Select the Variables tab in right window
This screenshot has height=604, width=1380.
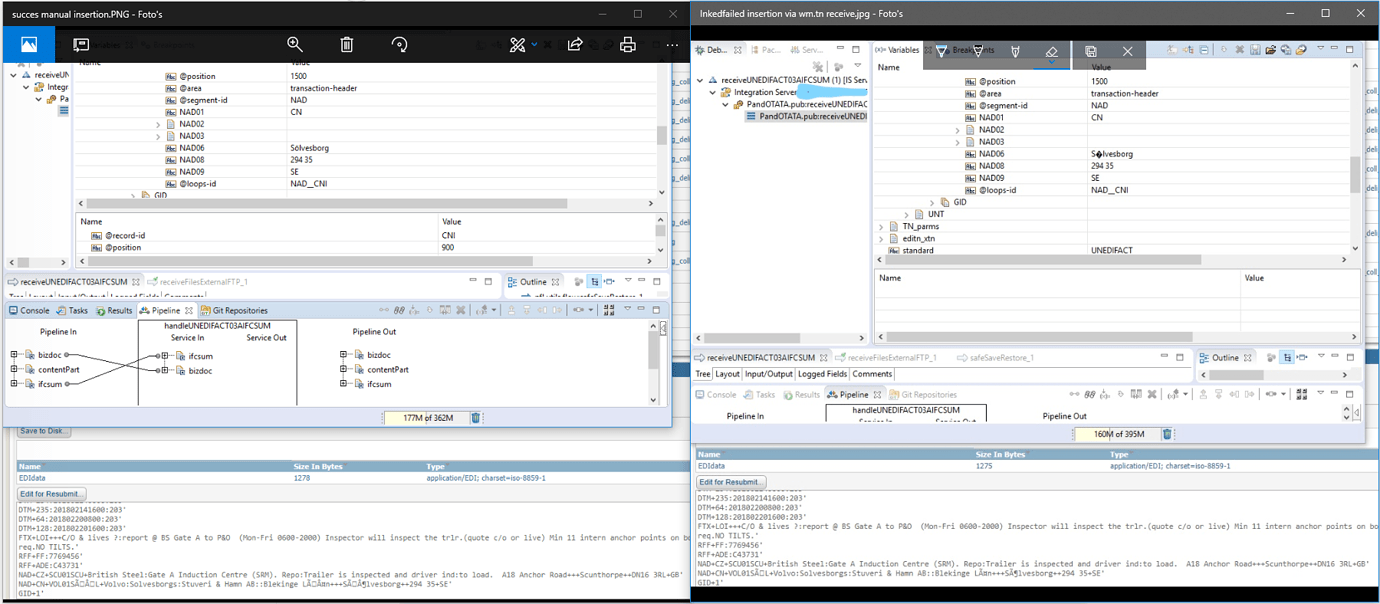point(897,49)
